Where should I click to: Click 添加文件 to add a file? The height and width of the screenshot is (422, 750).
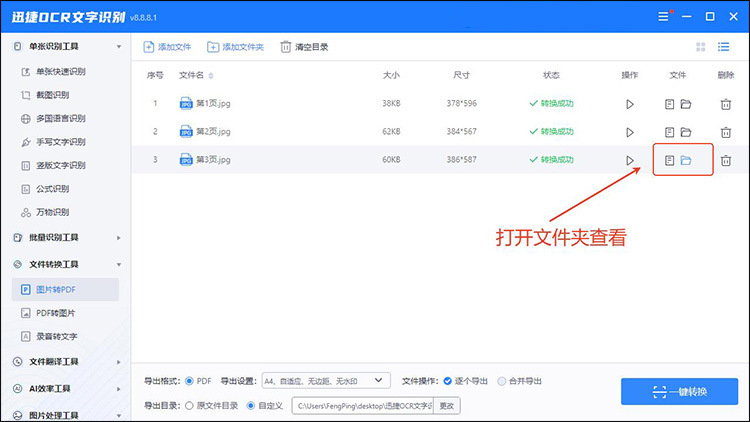pyautogui.click(x=167, y=47)
